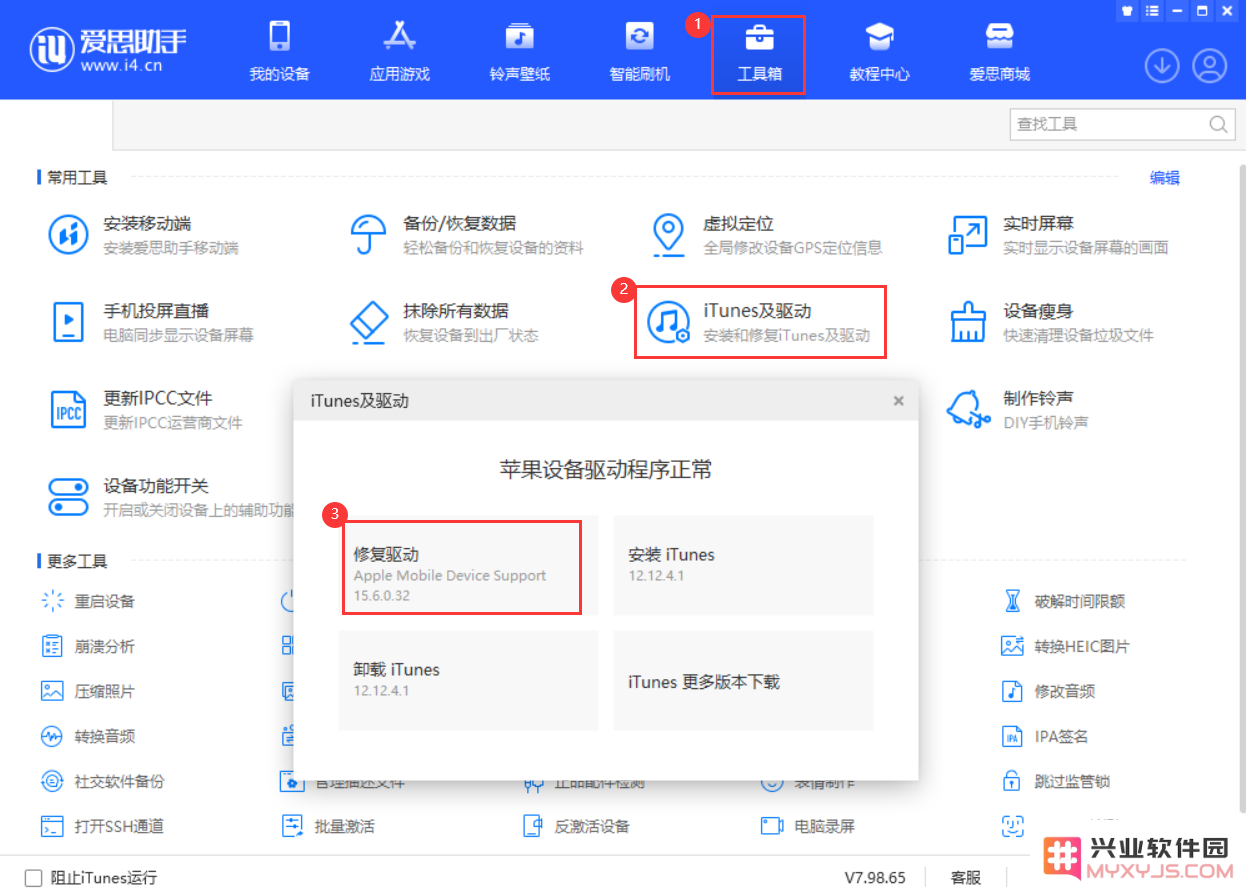
Task: Select the 智能刷机 tab
Action: pos(639,52)
